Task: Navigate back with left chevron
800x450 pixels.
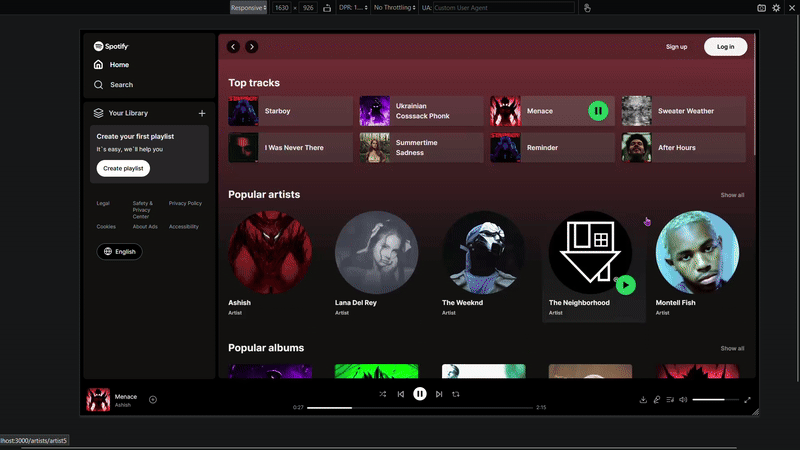Action: (233, 47)
